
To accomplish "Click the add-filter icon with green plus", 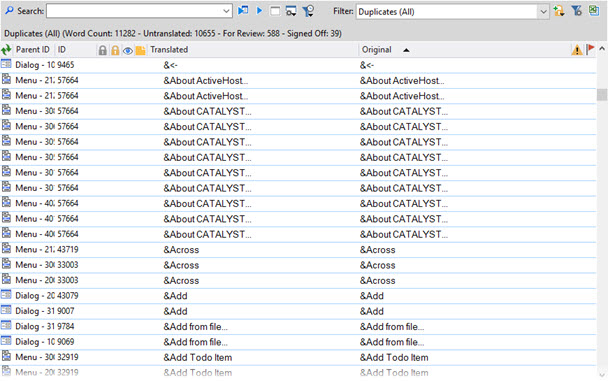I will 559,11.
